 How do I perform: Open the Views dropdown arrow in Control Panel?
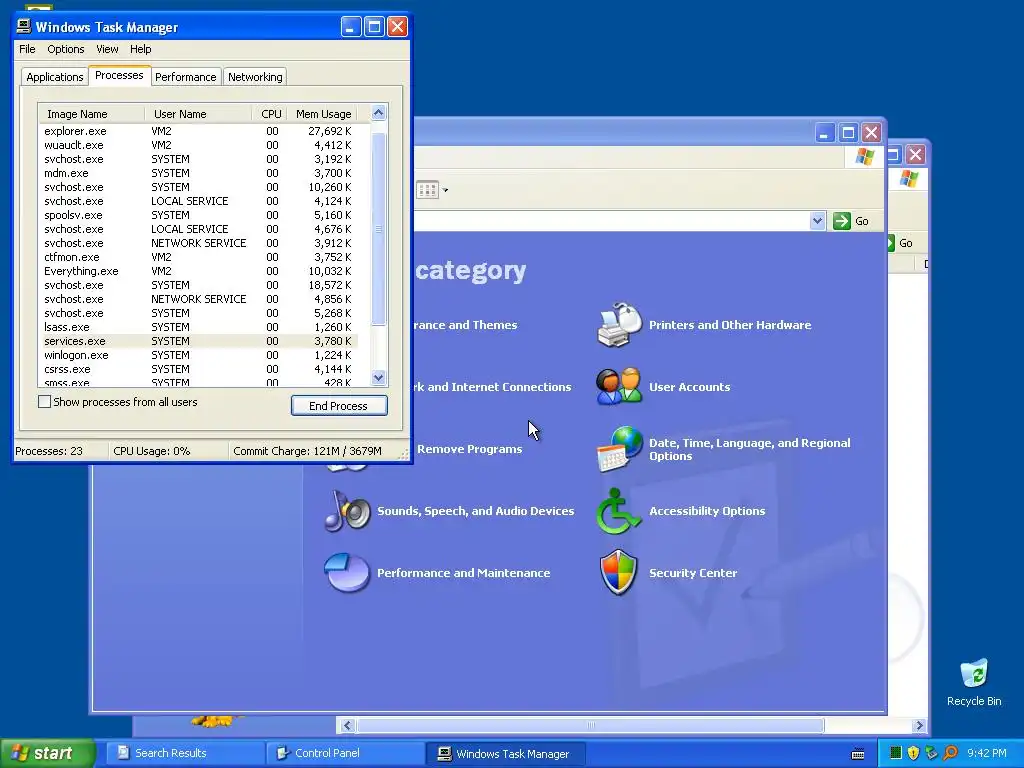445,191
